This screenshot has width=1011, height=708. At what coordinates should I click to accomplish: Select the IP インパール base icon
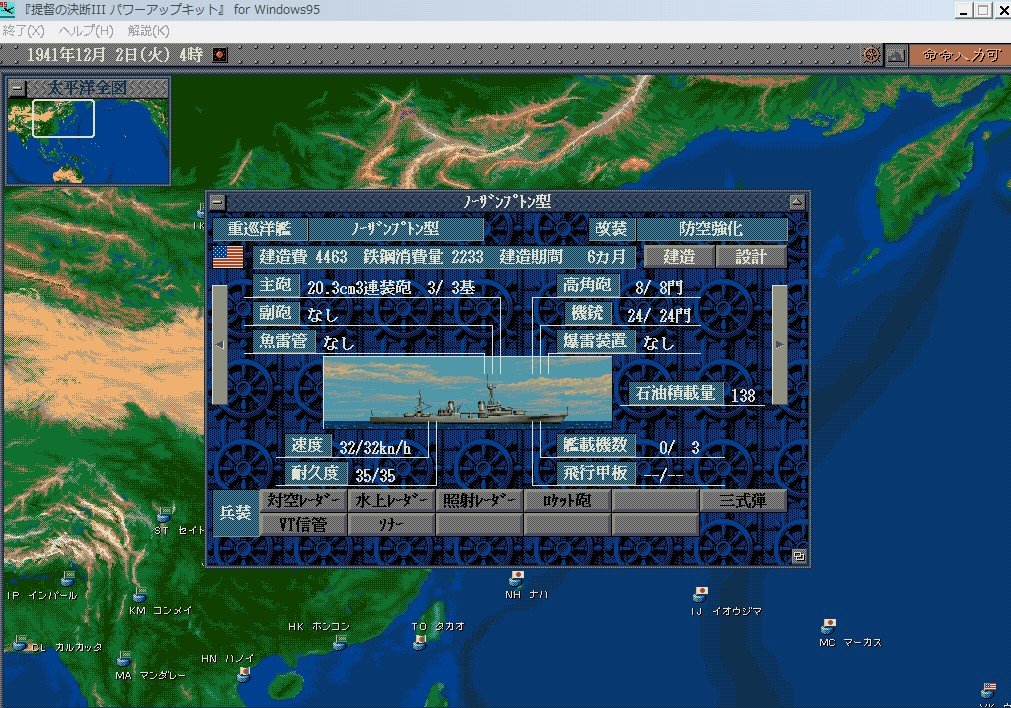pyautogui.click(x=69, y=577)
